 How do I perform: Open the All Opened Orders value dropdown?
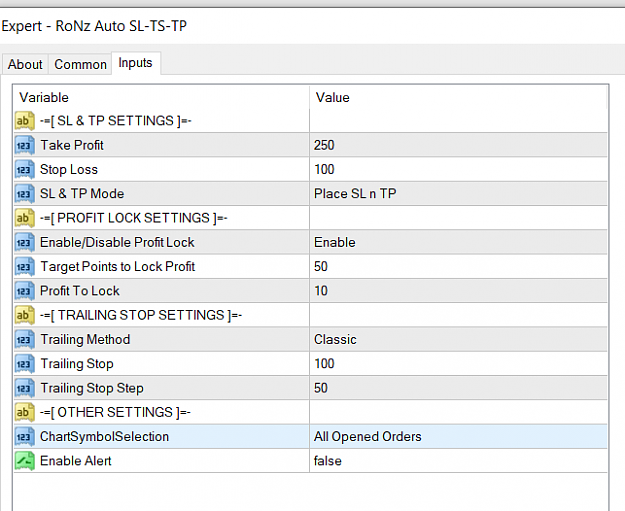tap(458, 436)
